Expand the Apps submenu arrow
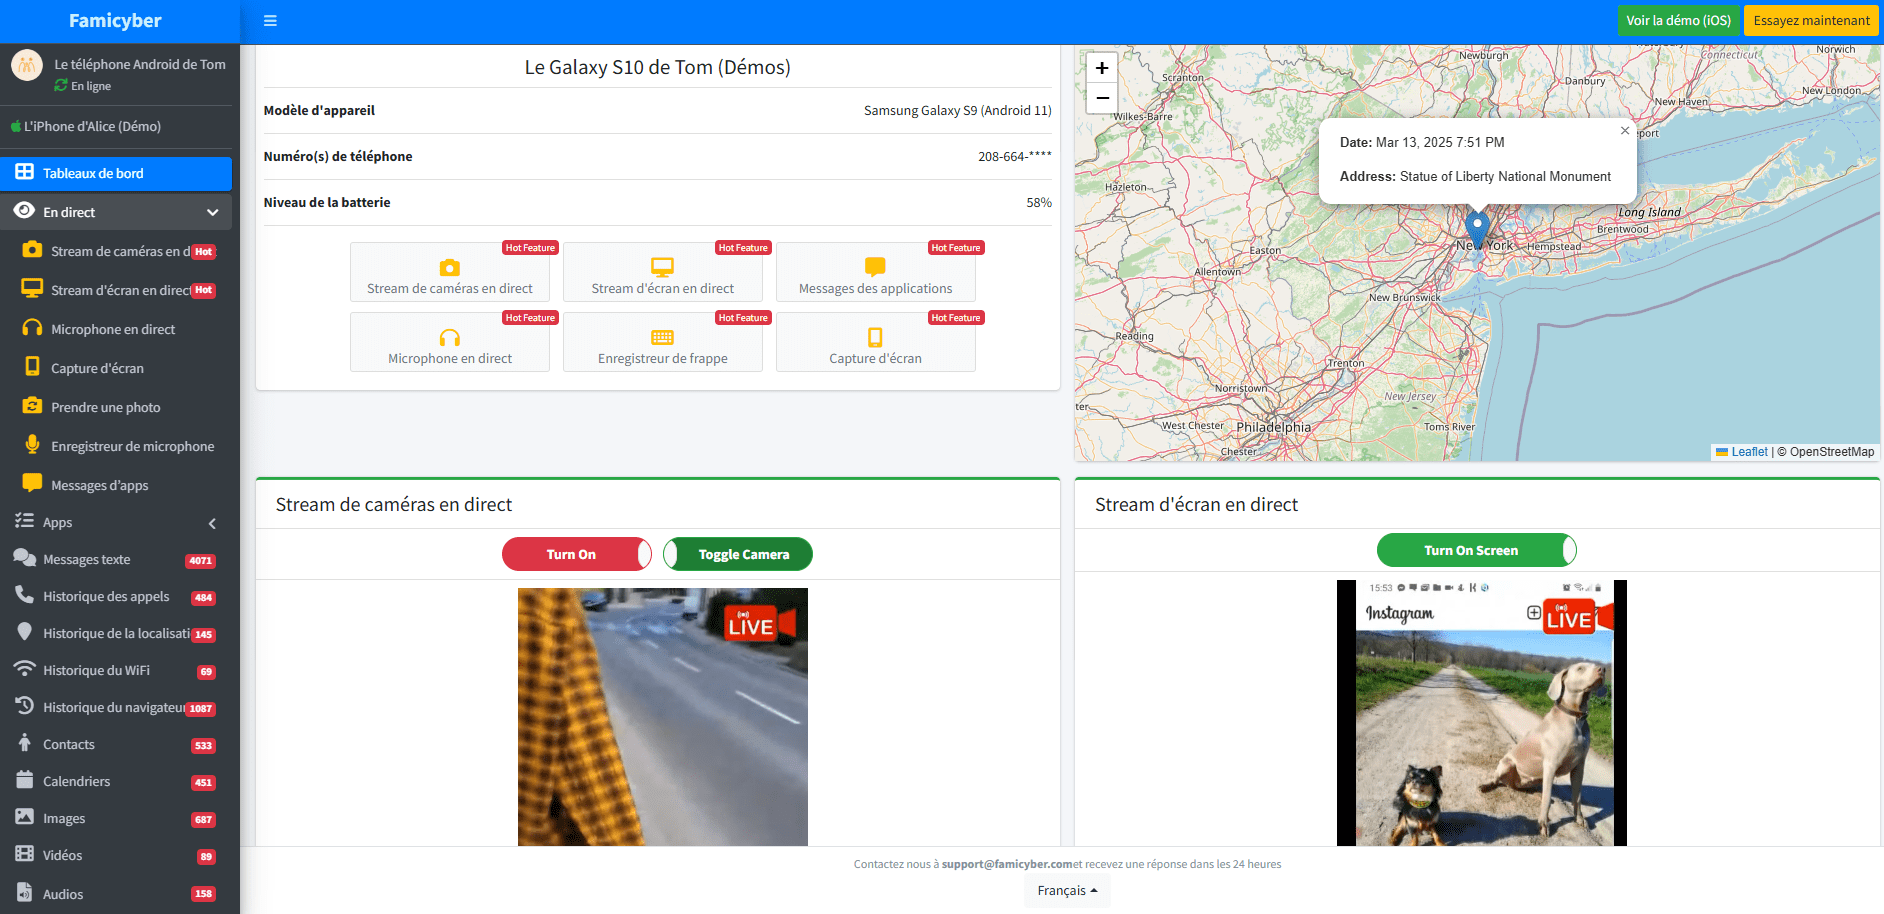This screenshot has width=1884, height=914. [212, 523]
